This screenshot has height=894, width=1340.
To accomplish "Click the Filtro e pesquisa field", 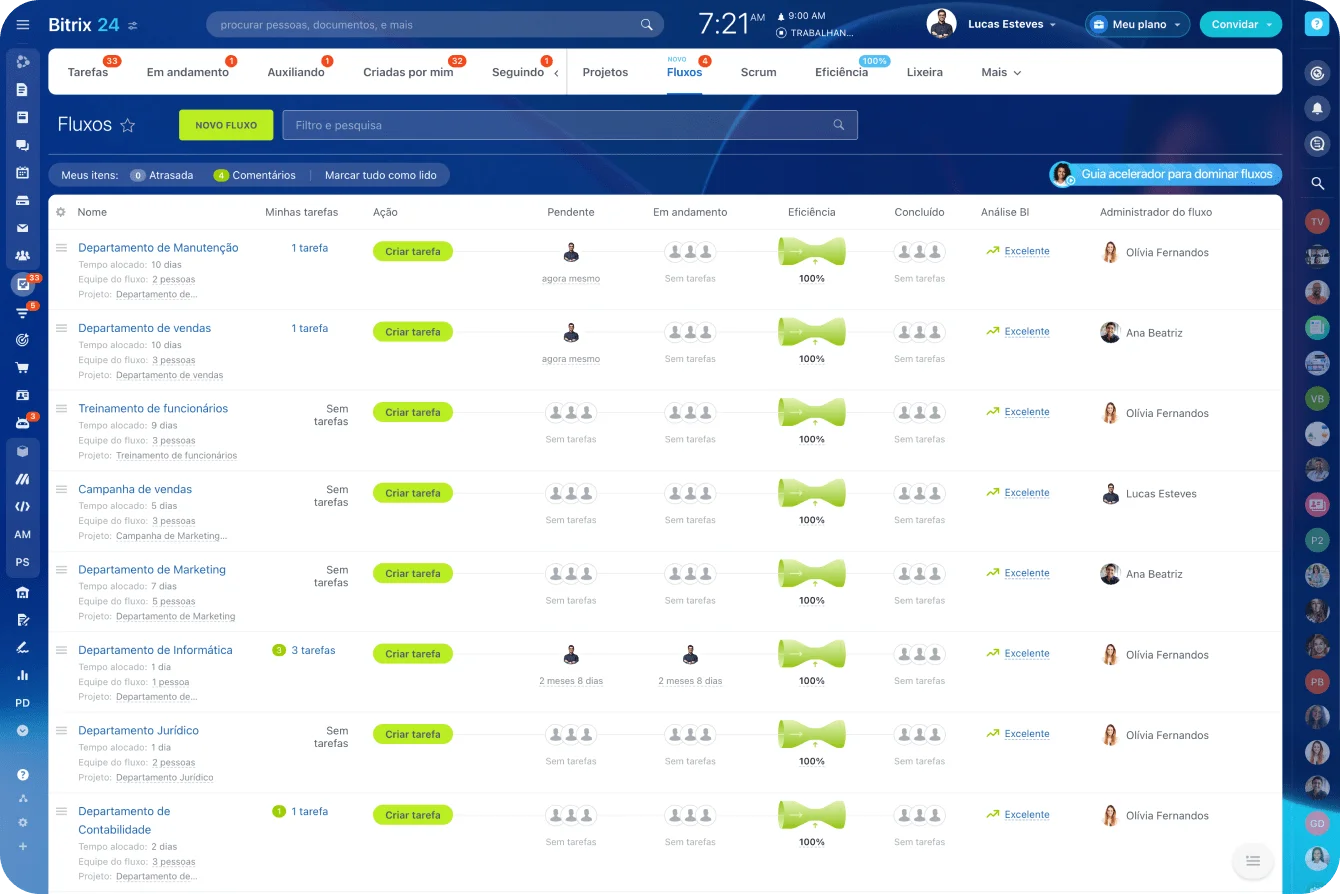I will [x=560, y=125].
